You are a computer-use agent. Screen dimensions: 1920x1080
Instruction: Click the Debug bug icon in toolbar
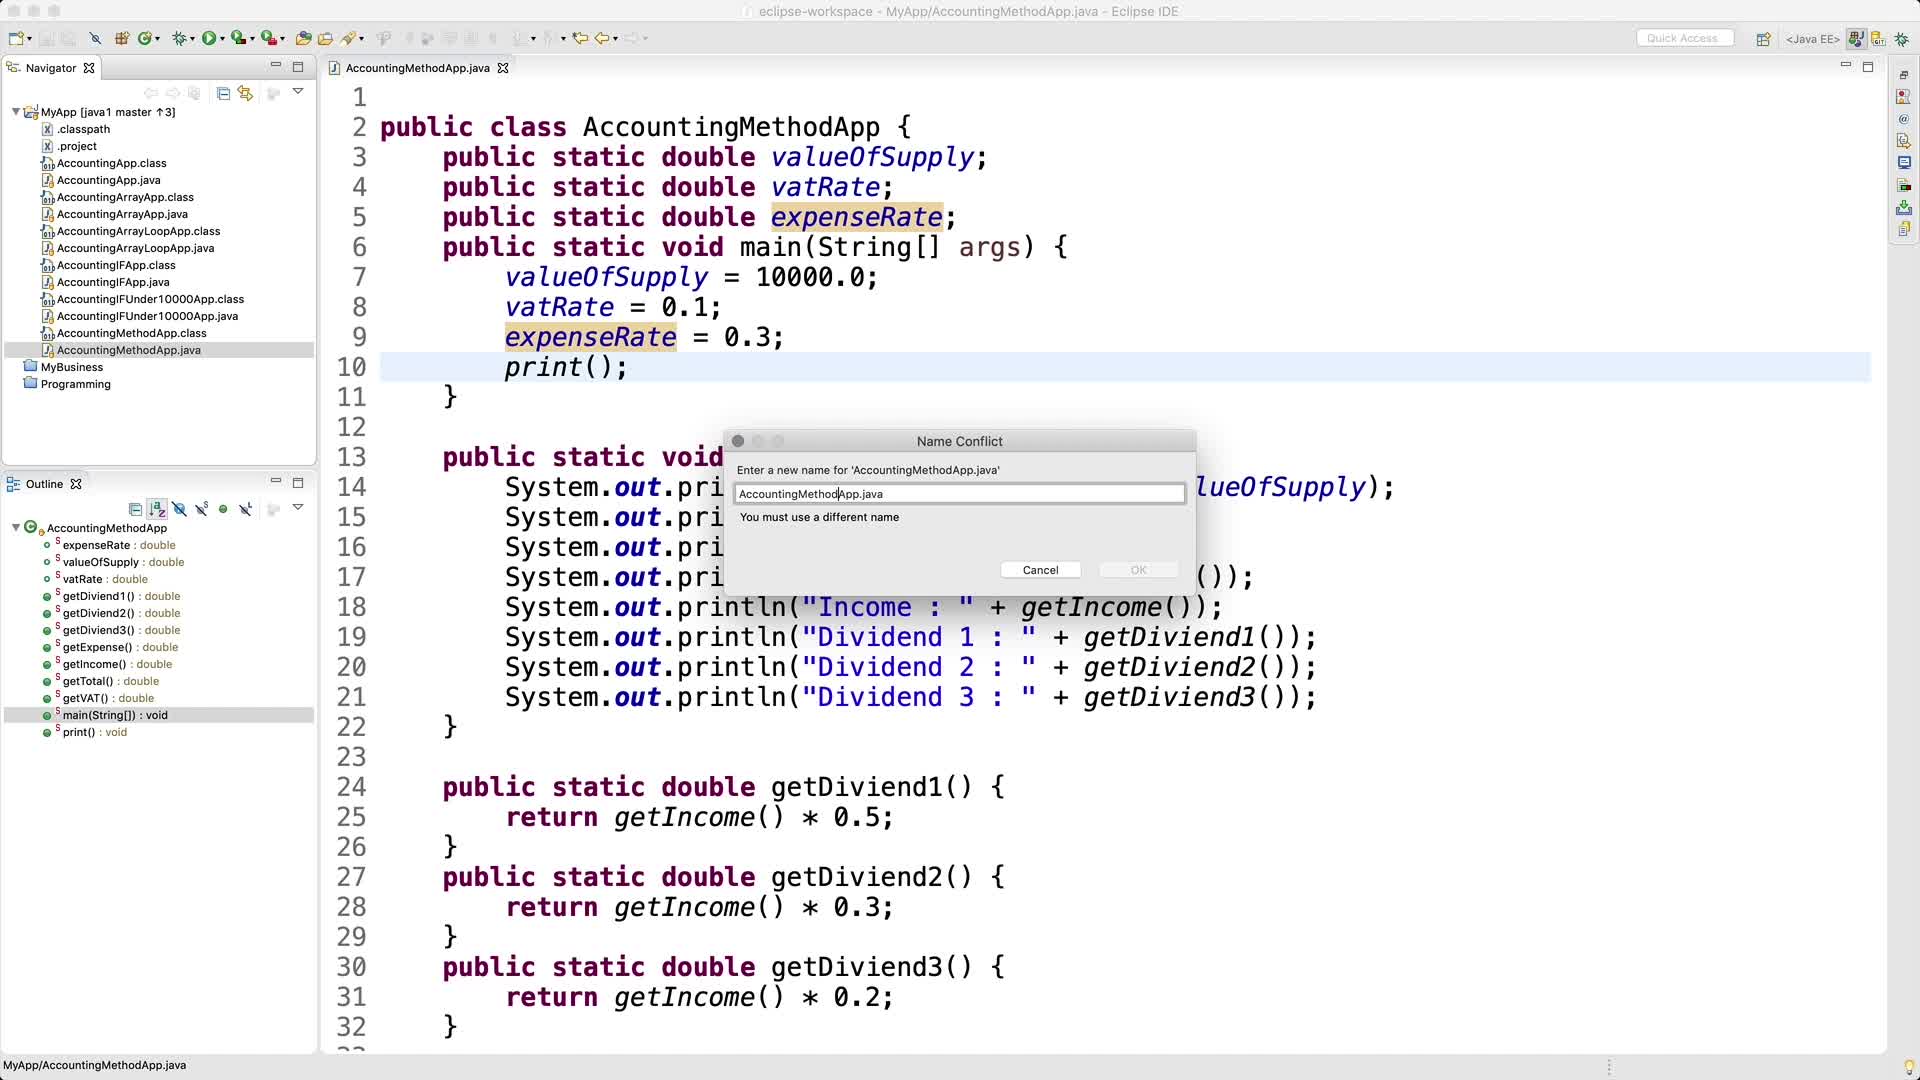[x=179, y=39]
